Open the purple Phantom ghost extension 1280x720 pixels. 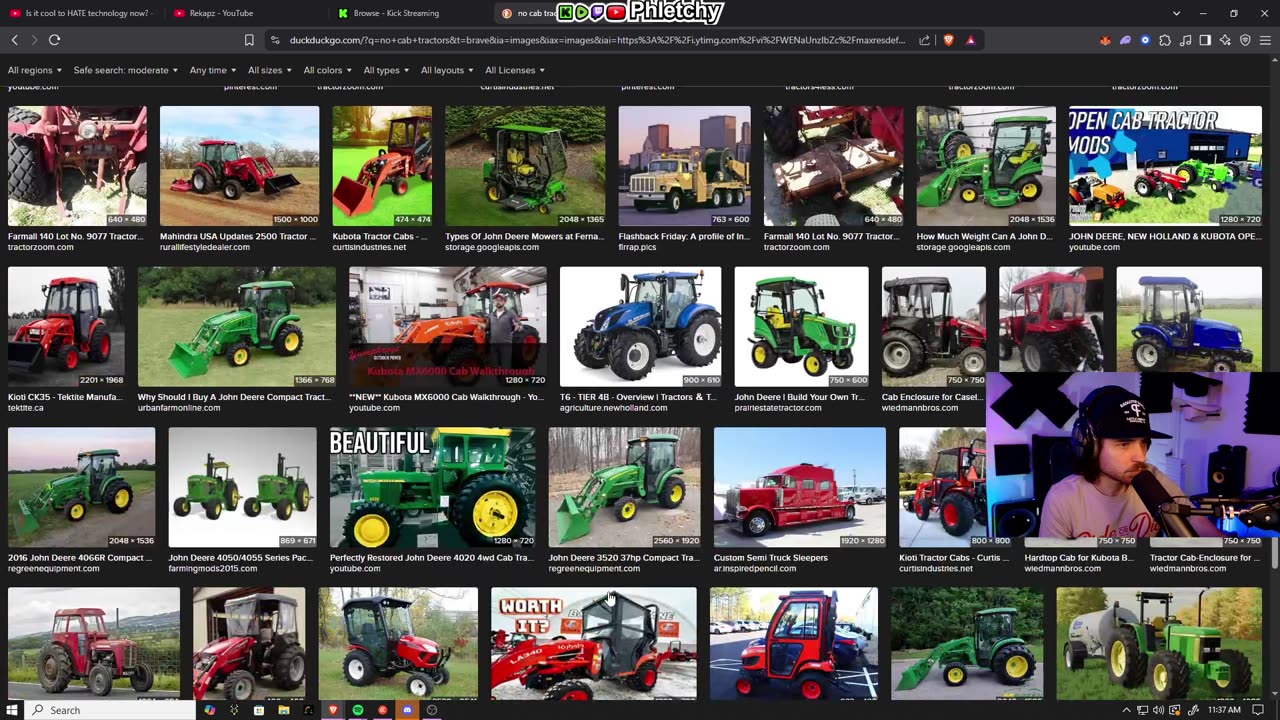1125,40
